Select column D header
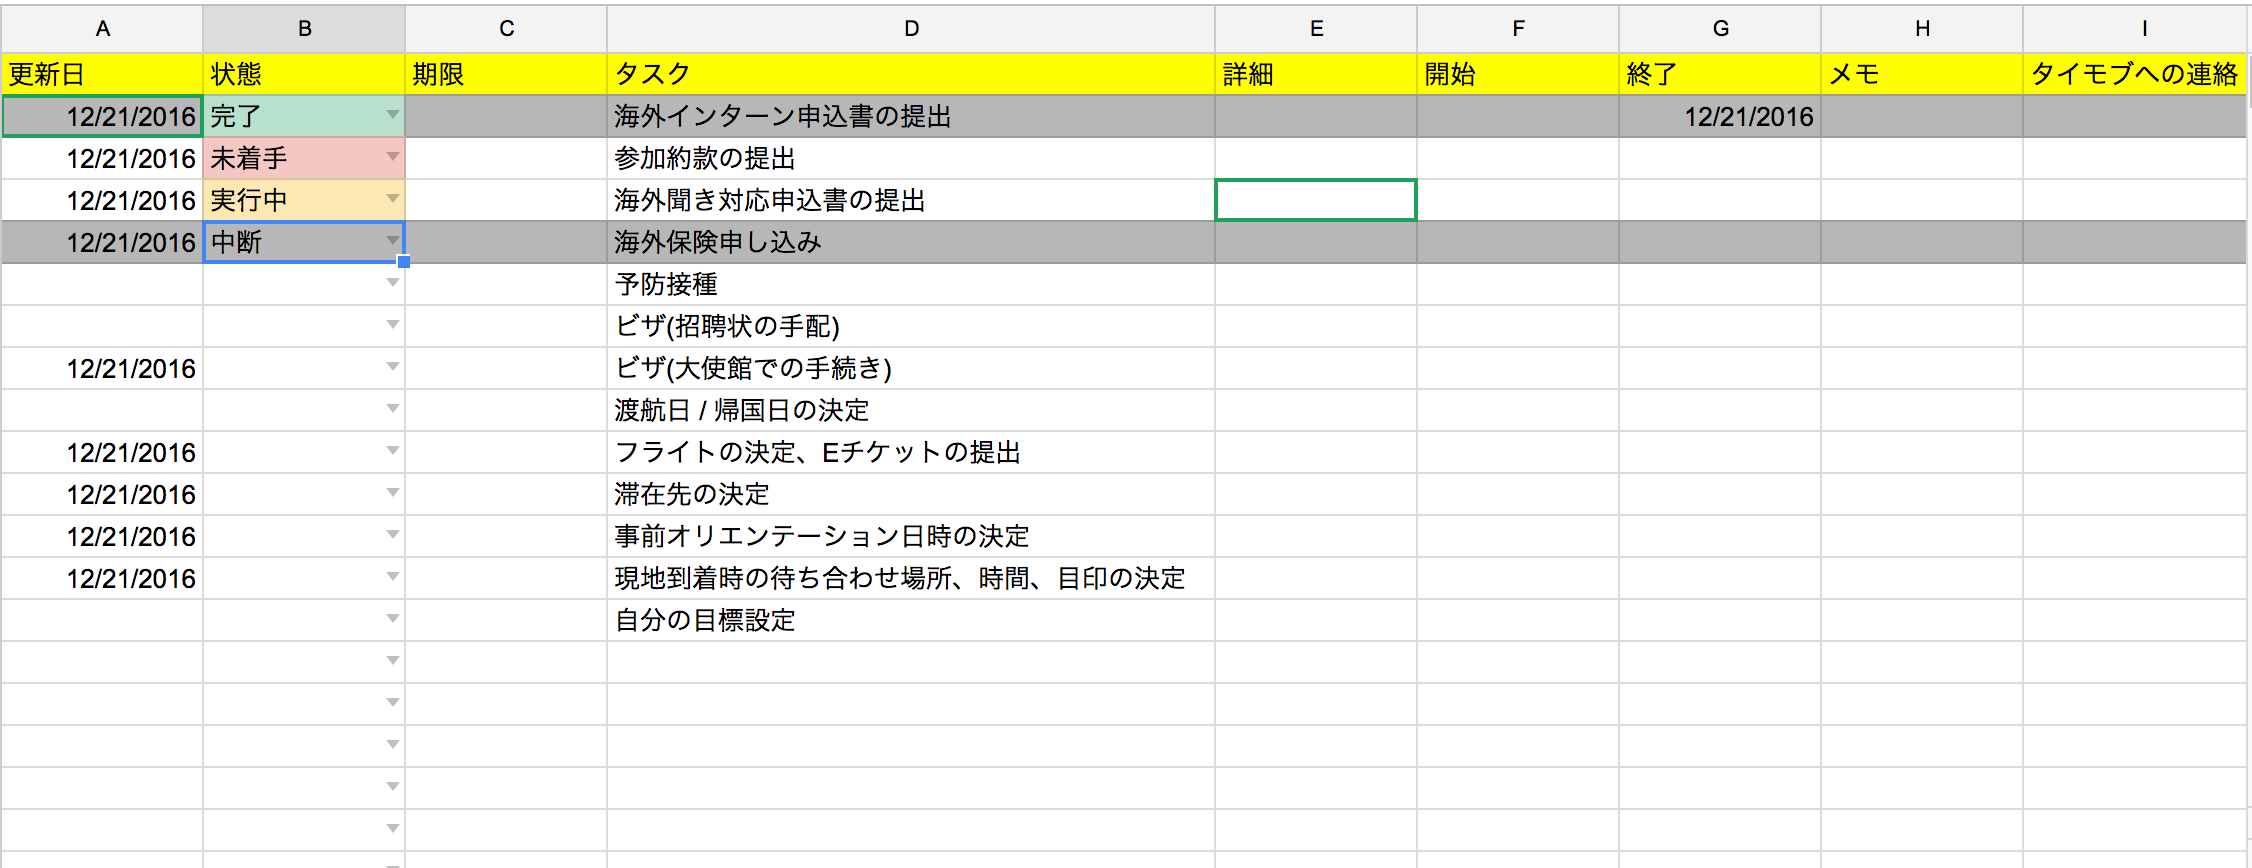The image size is (2252, 868). click(x=911, y=29)
